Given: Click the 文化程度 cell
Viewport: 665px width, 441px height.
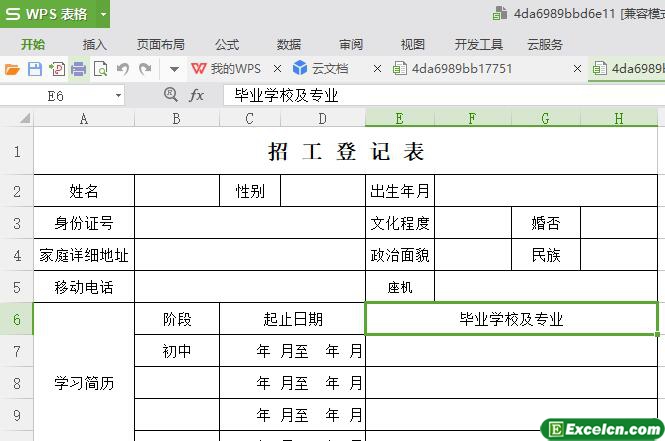Looking at the screenshot, I should 400,223.
